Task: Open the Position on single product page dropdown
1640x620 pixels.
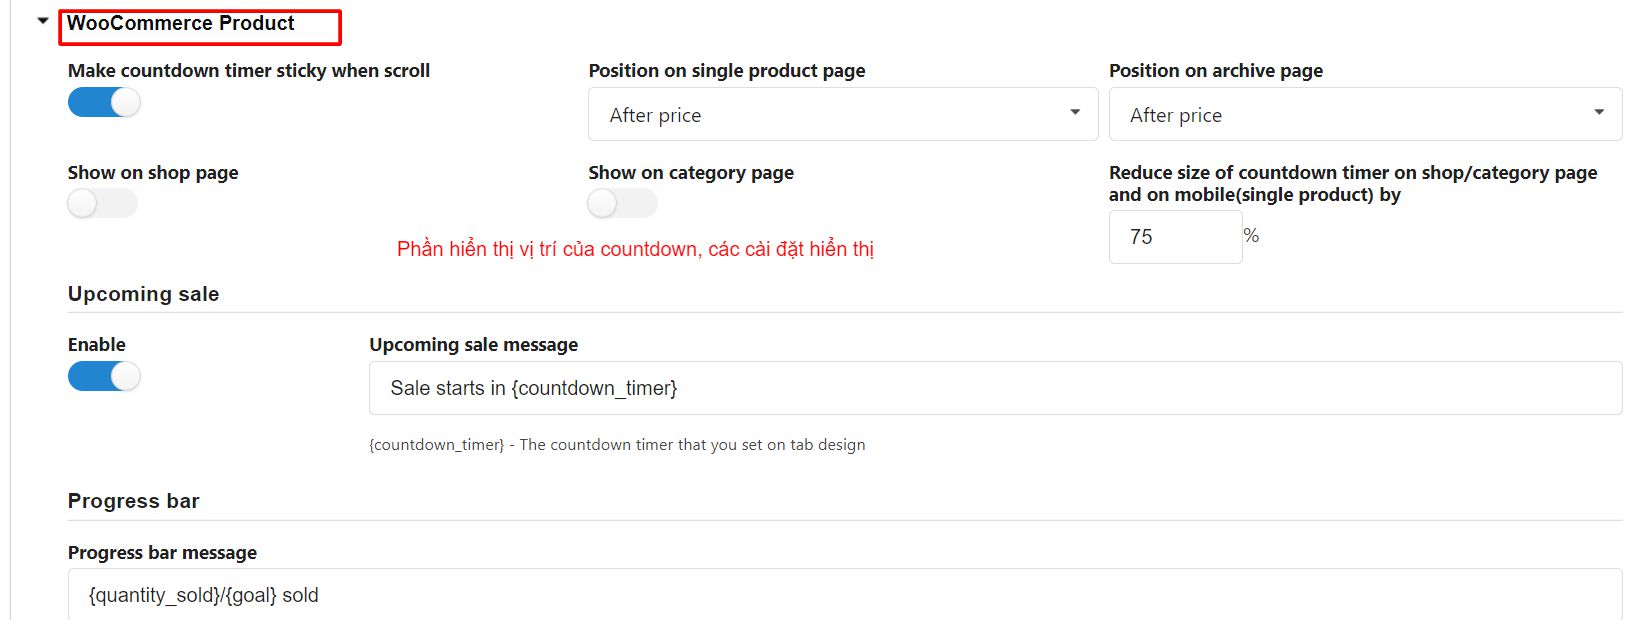Action: click(842, 113)
